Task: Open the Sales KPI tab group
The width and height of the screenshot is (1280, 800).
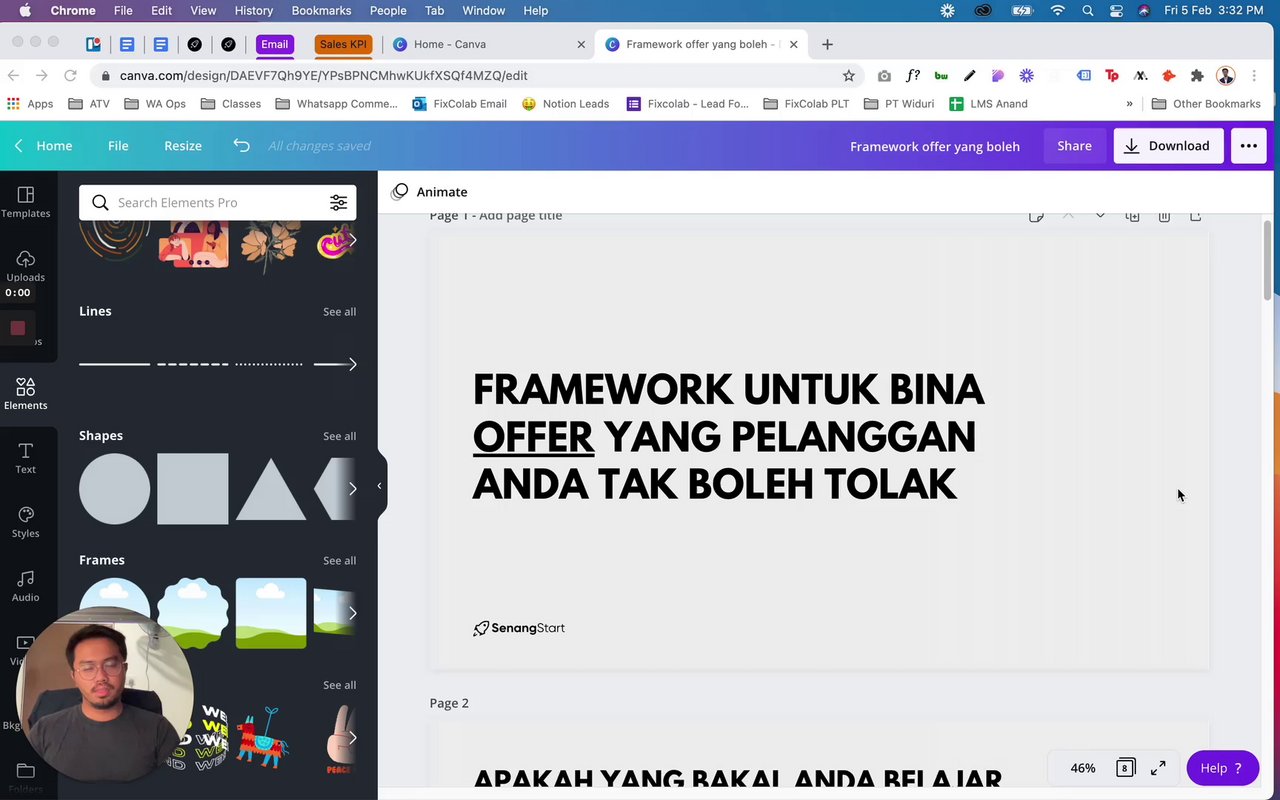Action: [x=343, y=44]
